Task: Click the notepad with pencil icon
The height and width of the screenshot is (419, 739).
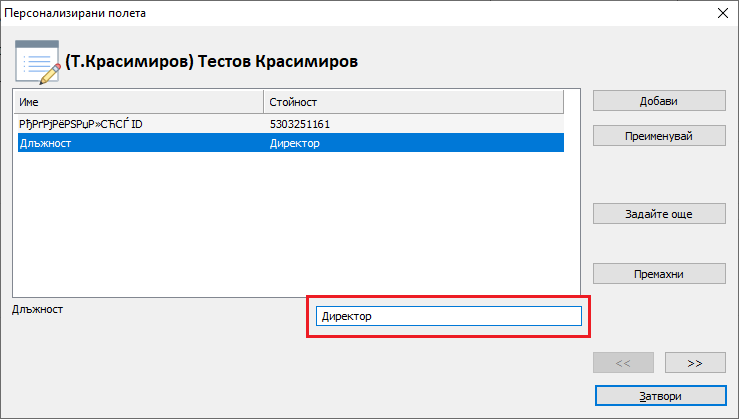Action: (x=37, y=62)
